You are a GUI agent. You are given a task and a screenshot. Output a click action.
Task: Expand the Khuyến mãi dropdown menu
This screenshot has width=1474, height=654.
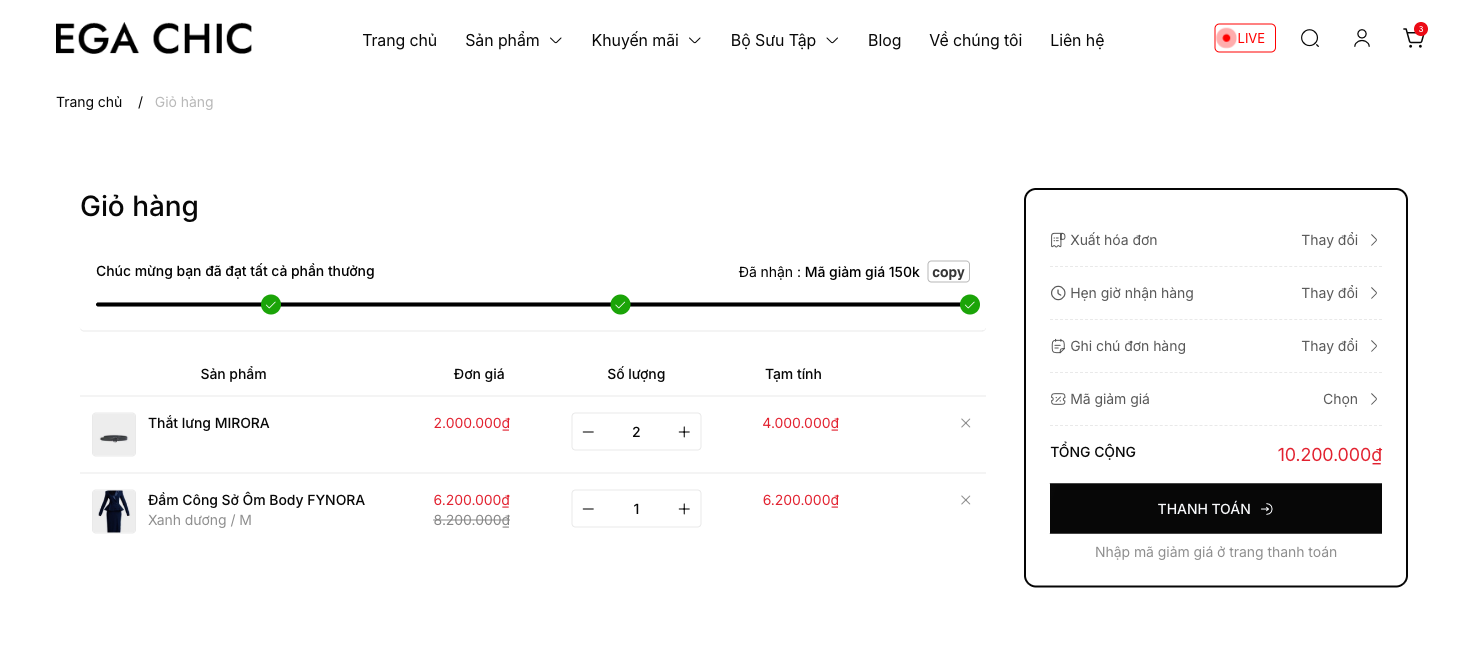tap(646, 40)
